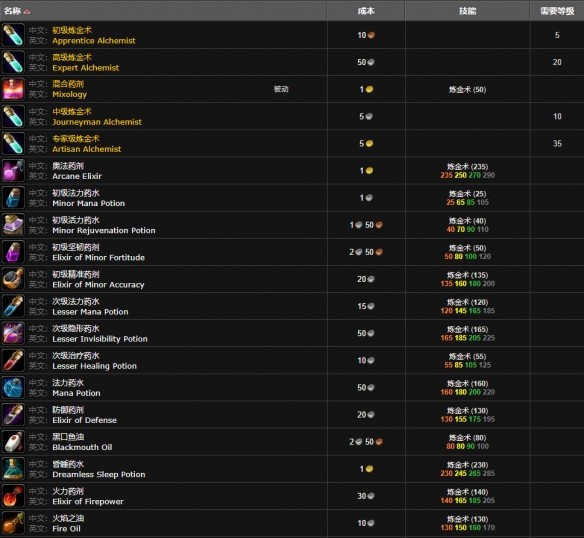Click the Mana Potion icon
The height and width of the screenshot is (538, 584).
click(x=13, y=387)
